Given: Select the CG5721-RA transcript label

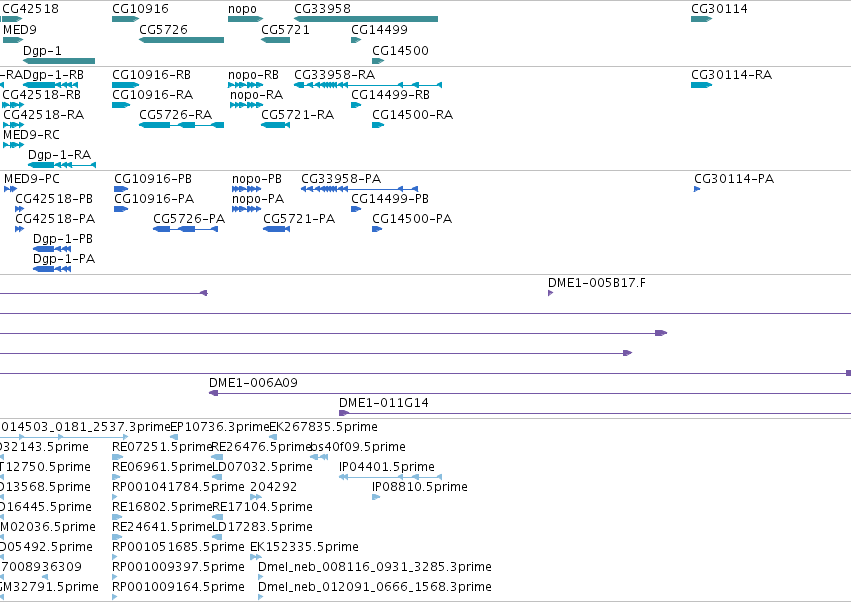Looking at the screenshot, I should point(297,115).
